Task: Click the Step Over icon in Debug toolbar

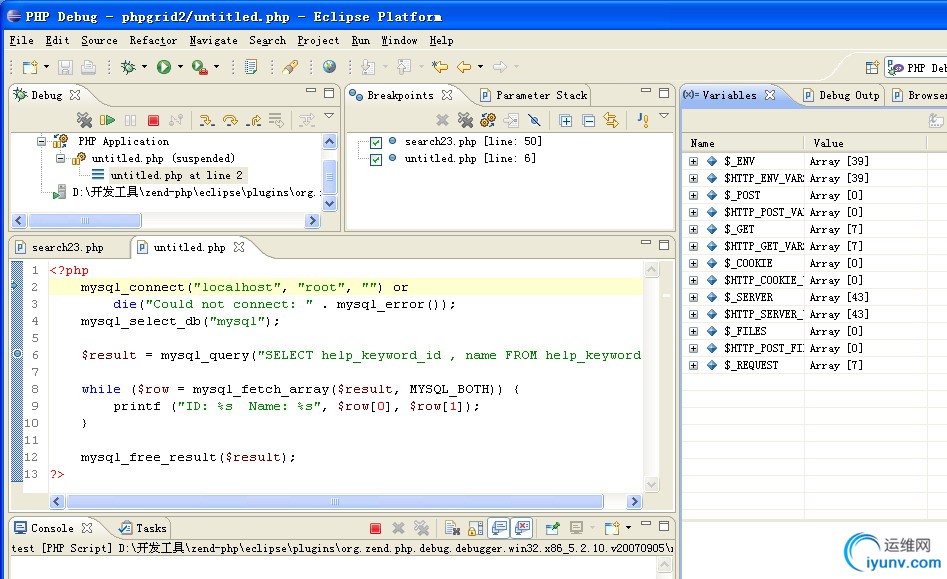Action: click(x=230, y=120)
